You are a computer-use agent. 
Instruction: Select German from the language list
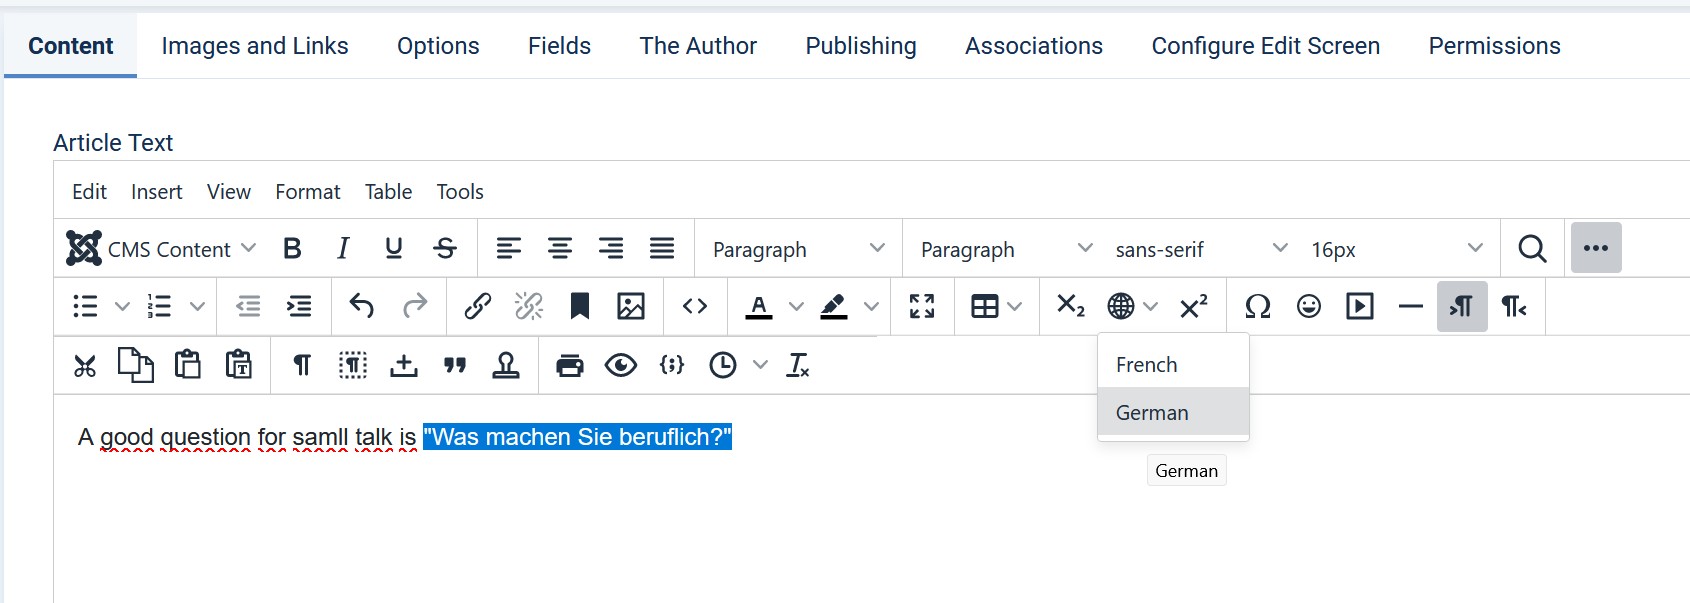click(x=1152, y=413)
